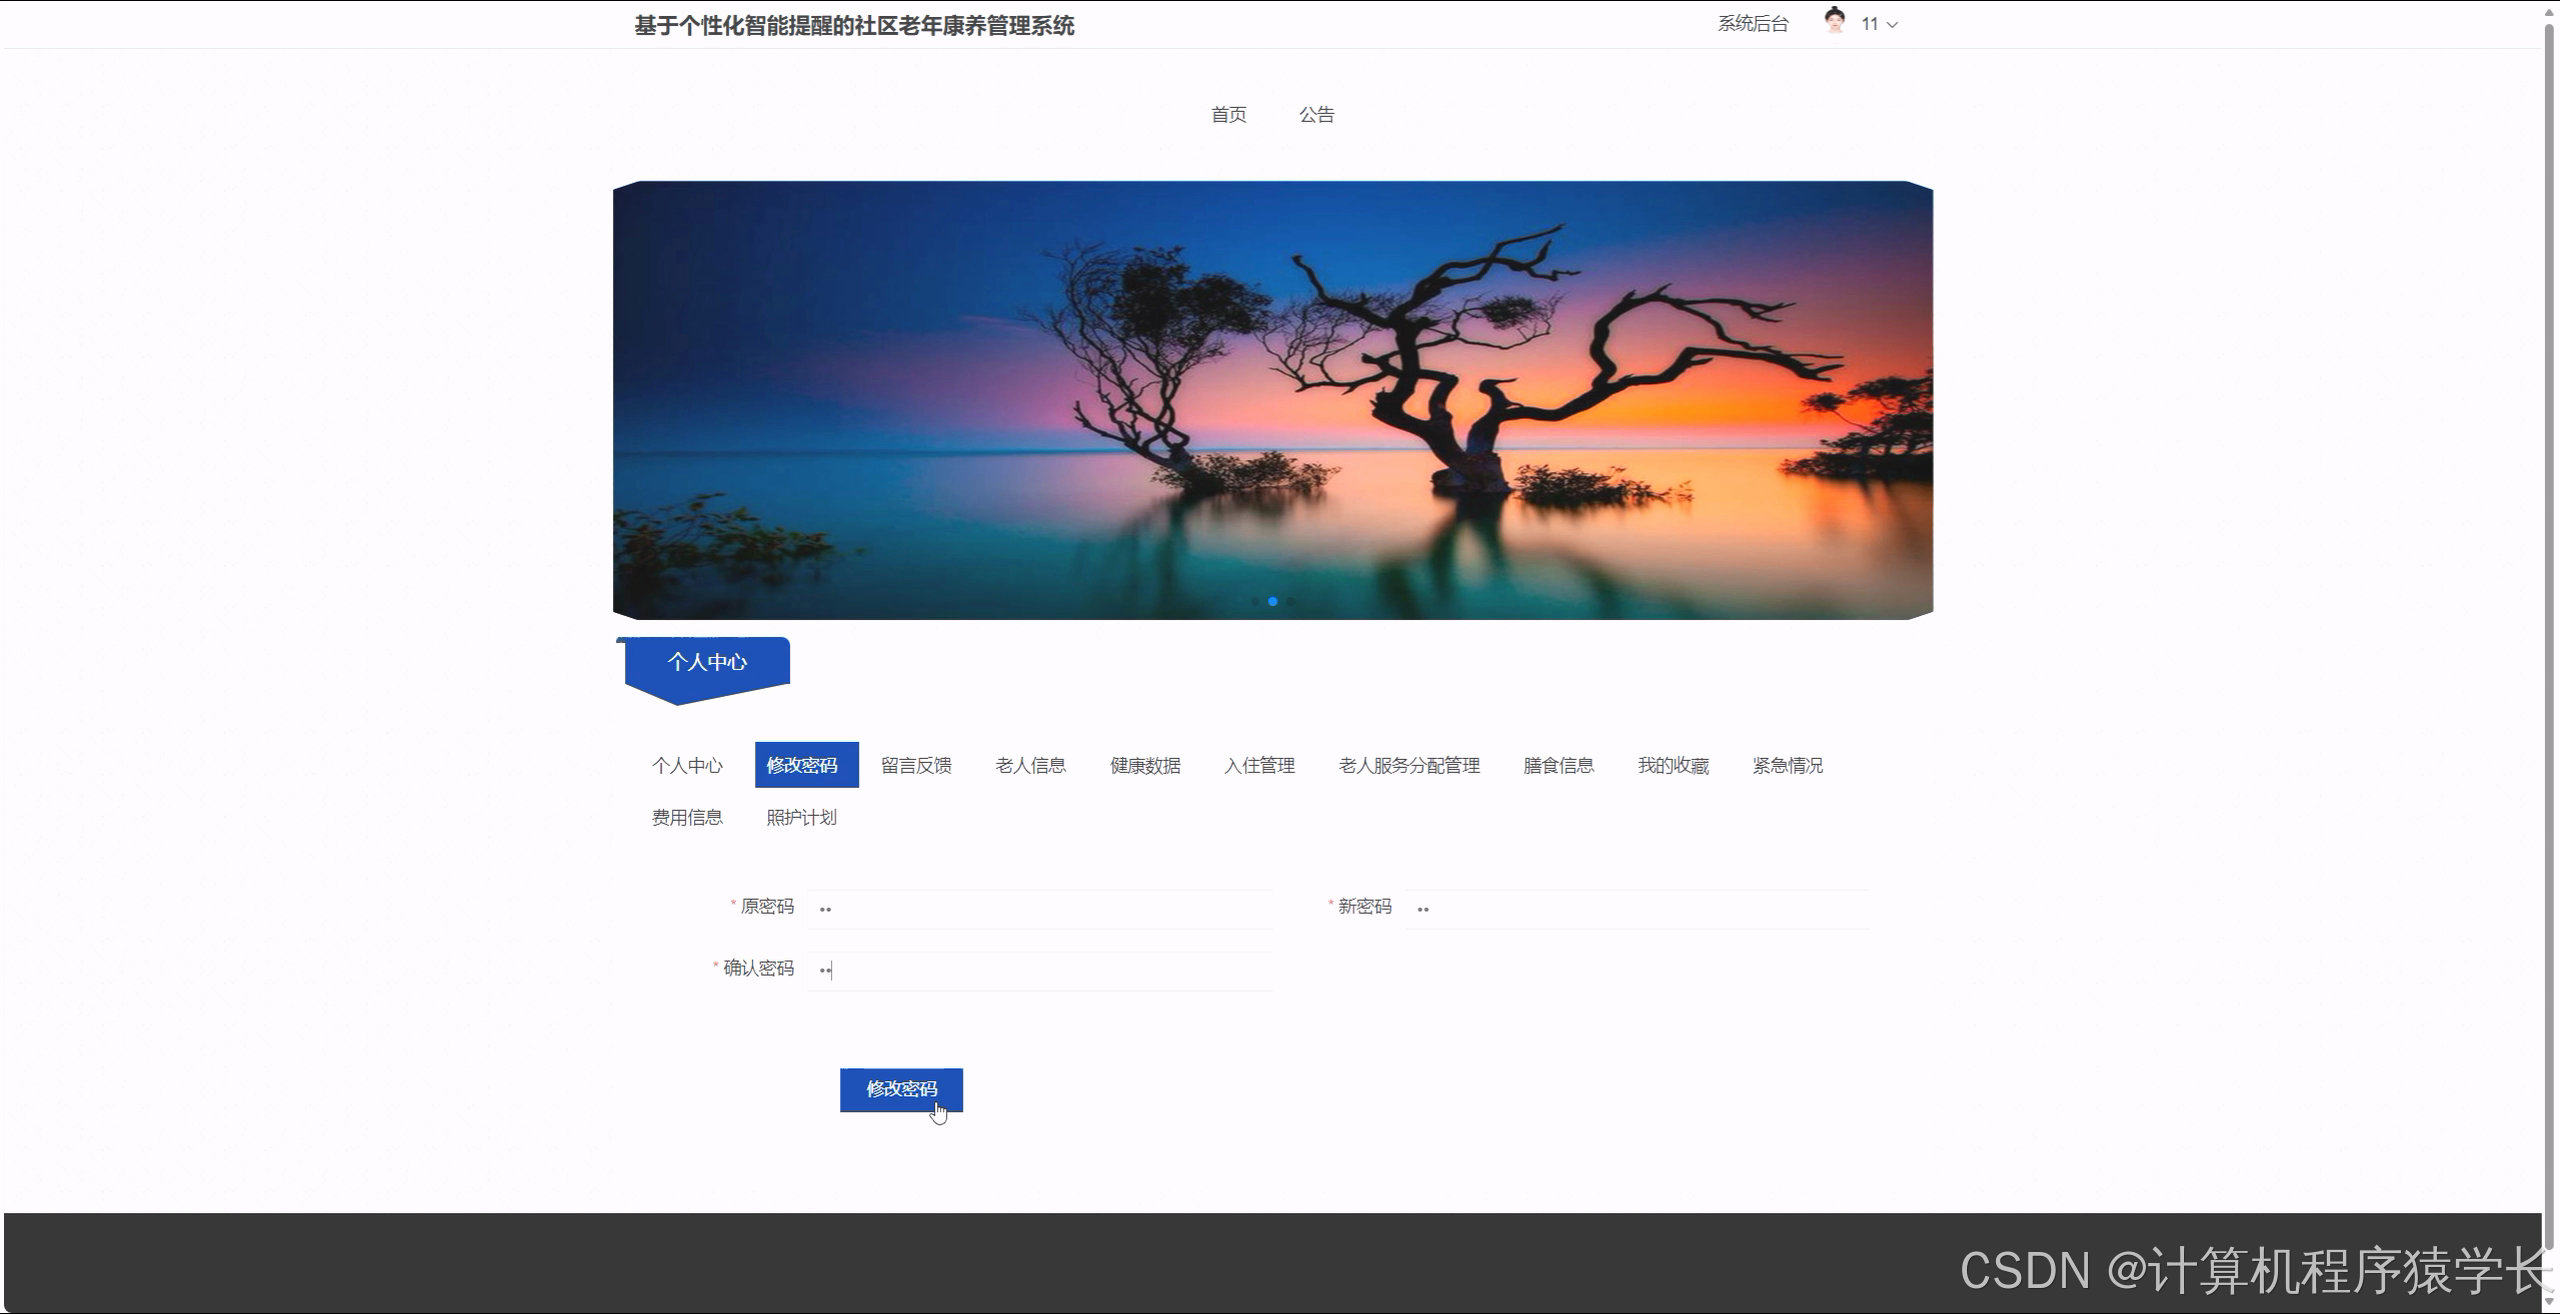Image resolution: width=2560 pixels, height=1314 pixels.
Task: Select the third carousel indicator dot
Action: click(1291, 601)
